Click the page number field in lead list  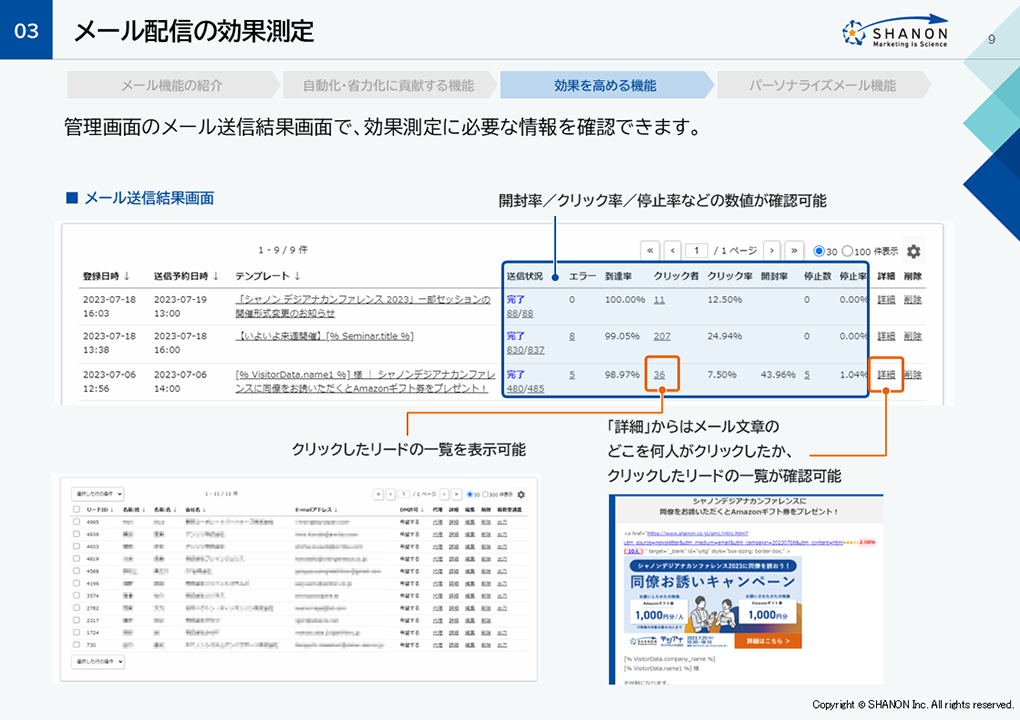pos(403,494)
